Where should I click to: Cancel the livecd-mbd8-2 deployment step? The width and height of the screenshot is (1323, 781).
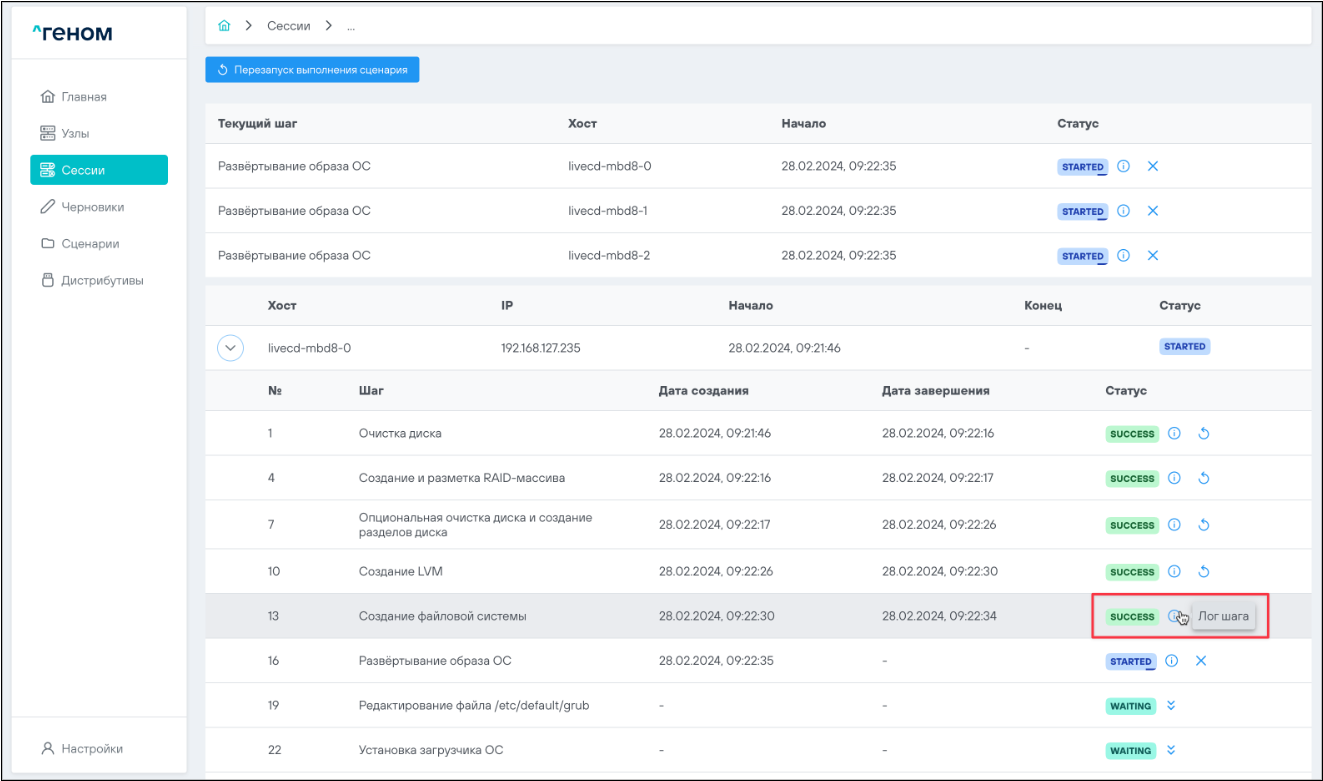pos(1152,256)
